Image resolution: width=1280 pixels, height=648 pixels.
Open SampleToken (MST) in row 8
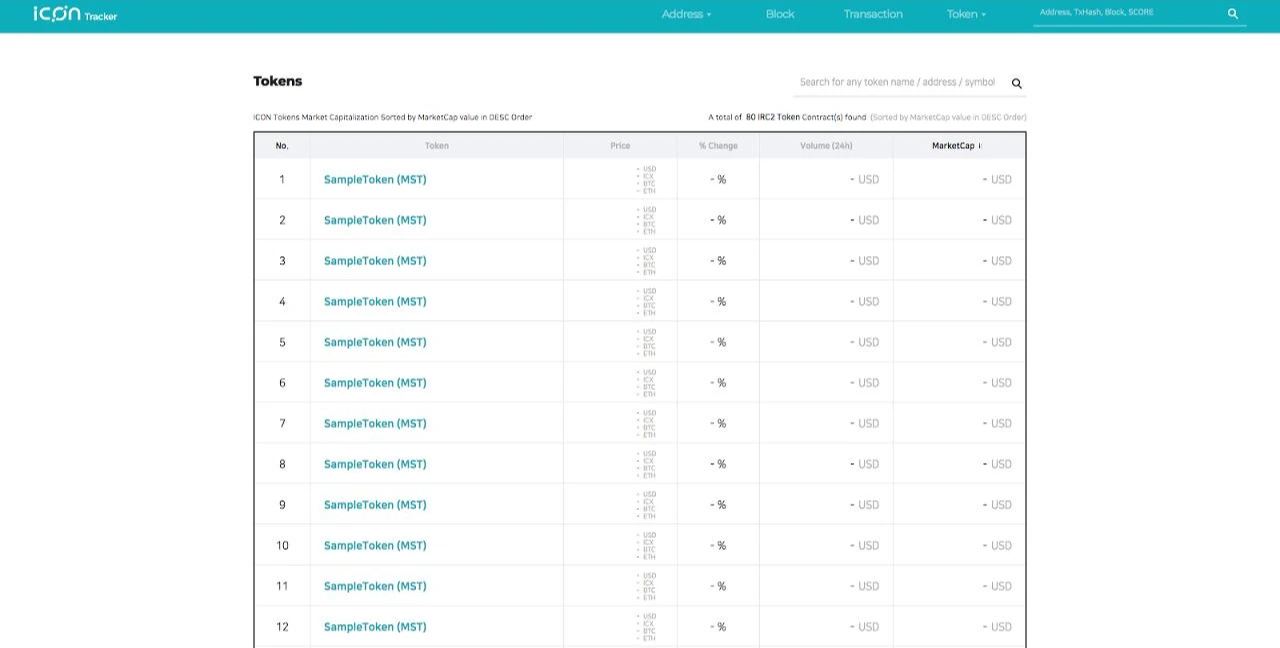point(375,464)
